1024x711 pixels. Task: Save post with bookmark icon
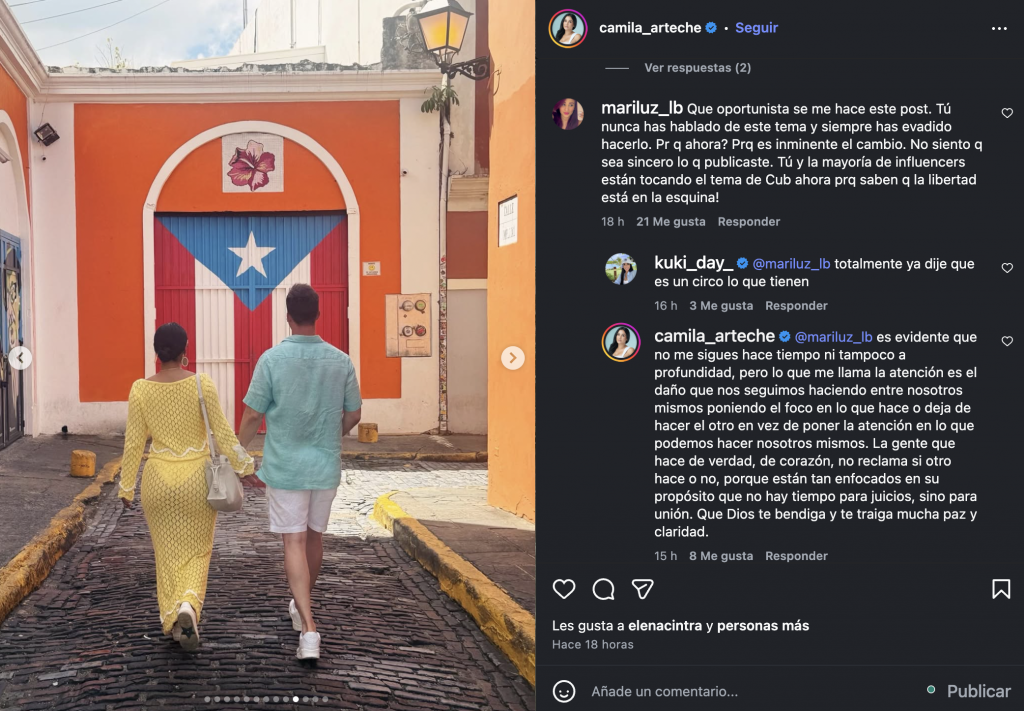(1000, 589)
